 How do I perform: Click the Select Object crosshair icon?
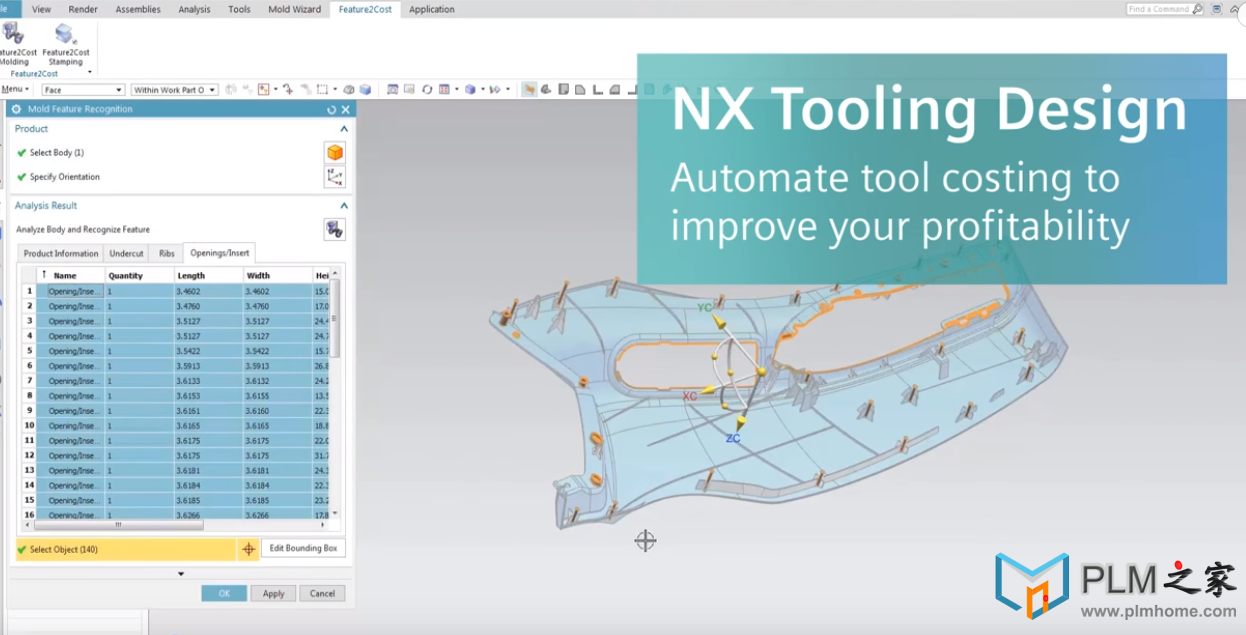click(x=248, y=549)
